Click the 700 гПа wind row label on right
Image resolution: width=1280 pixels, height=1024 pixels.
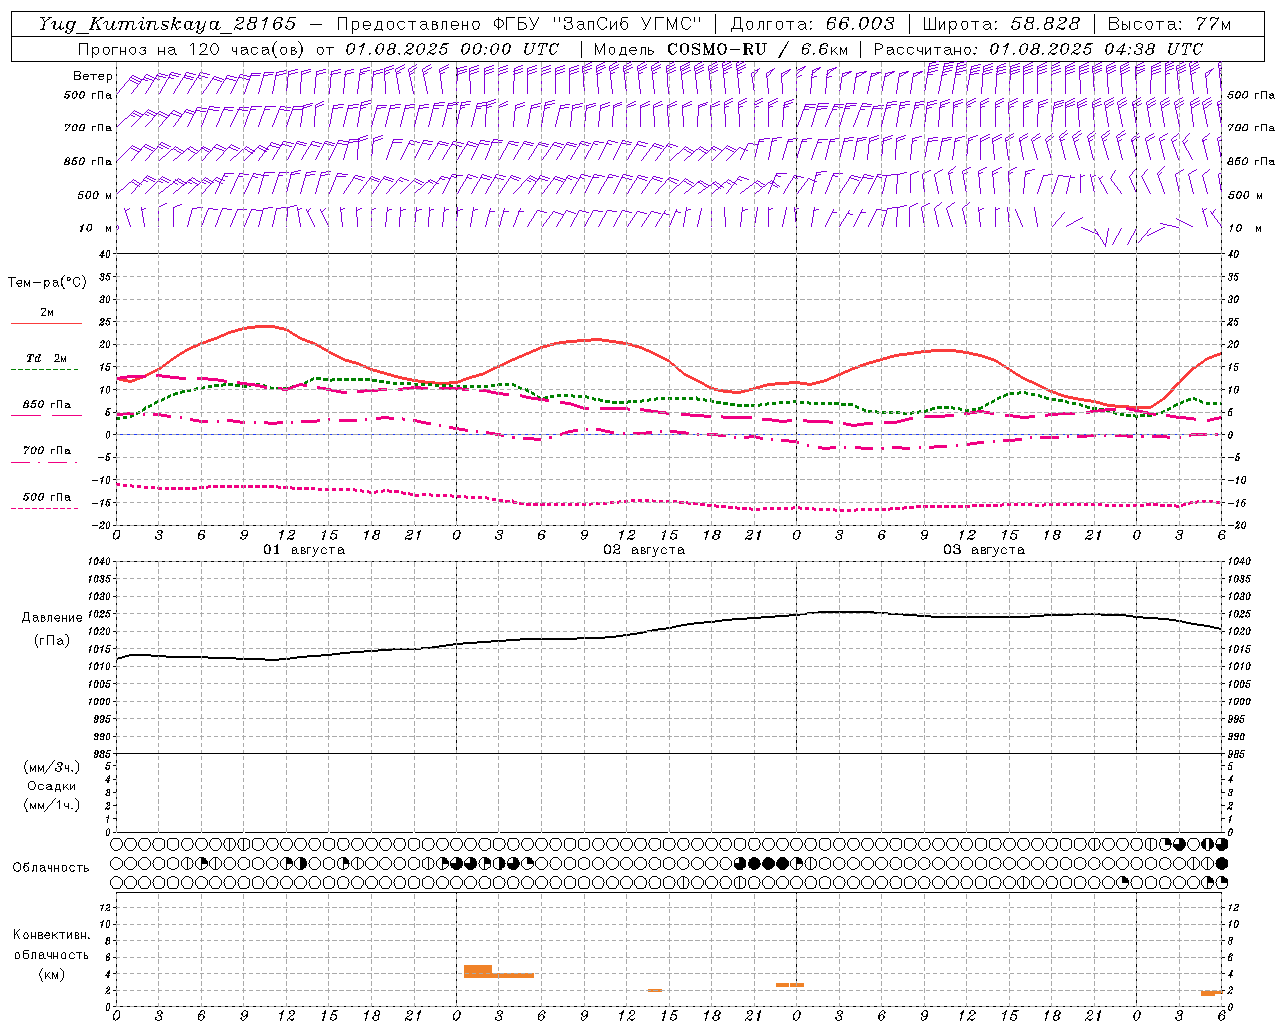click(x=1251, y=128)
